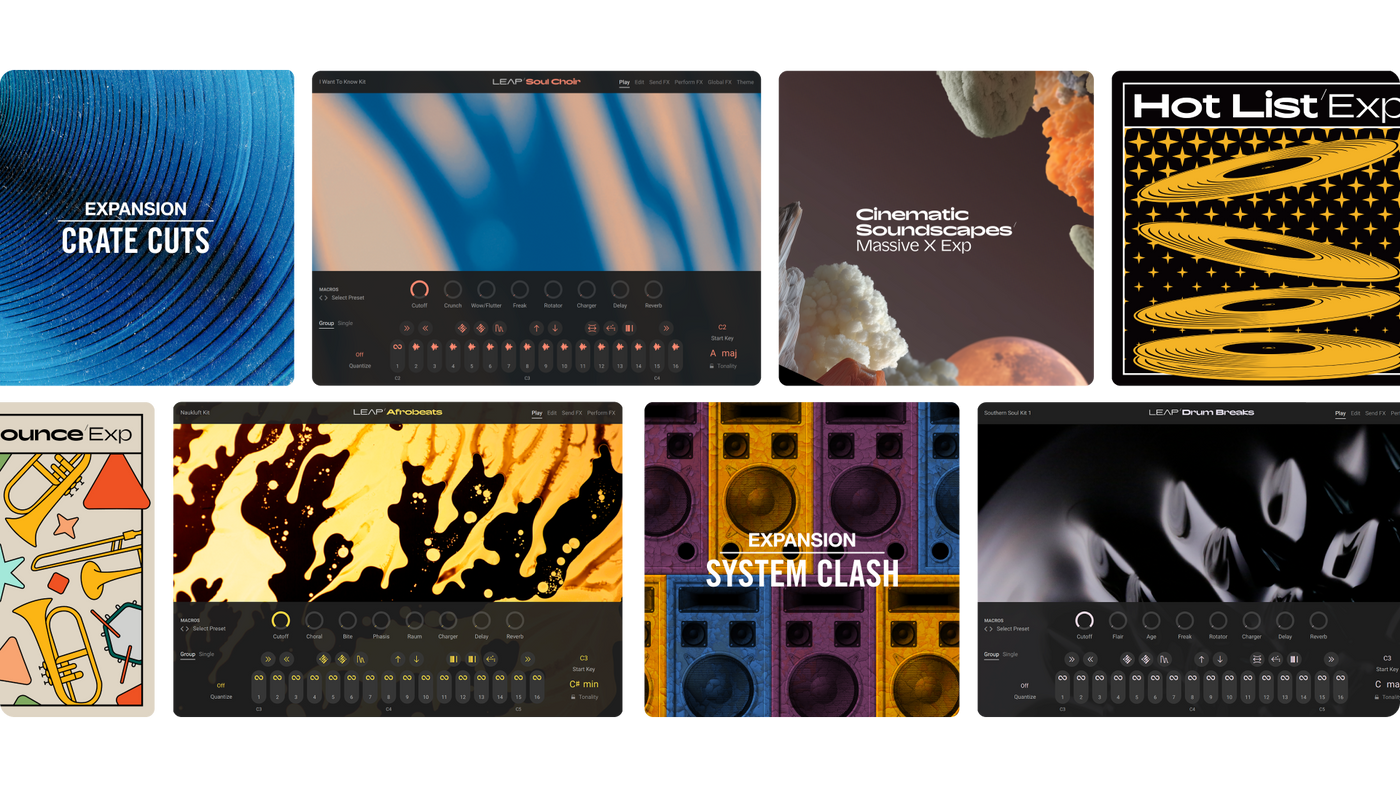Click Naukluft Kit preset name
The image size is (1400, 787).
pos(195,413)
